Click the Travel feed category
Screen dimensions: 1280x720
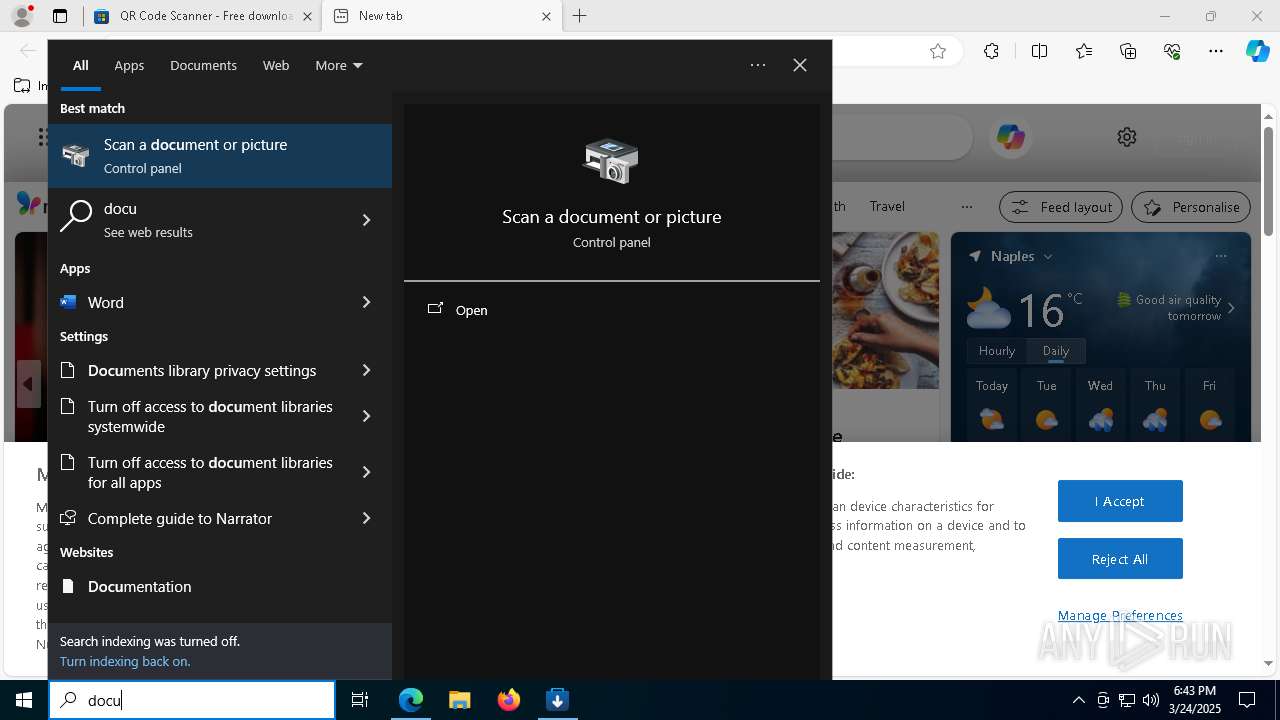click(x=887, y=206)
